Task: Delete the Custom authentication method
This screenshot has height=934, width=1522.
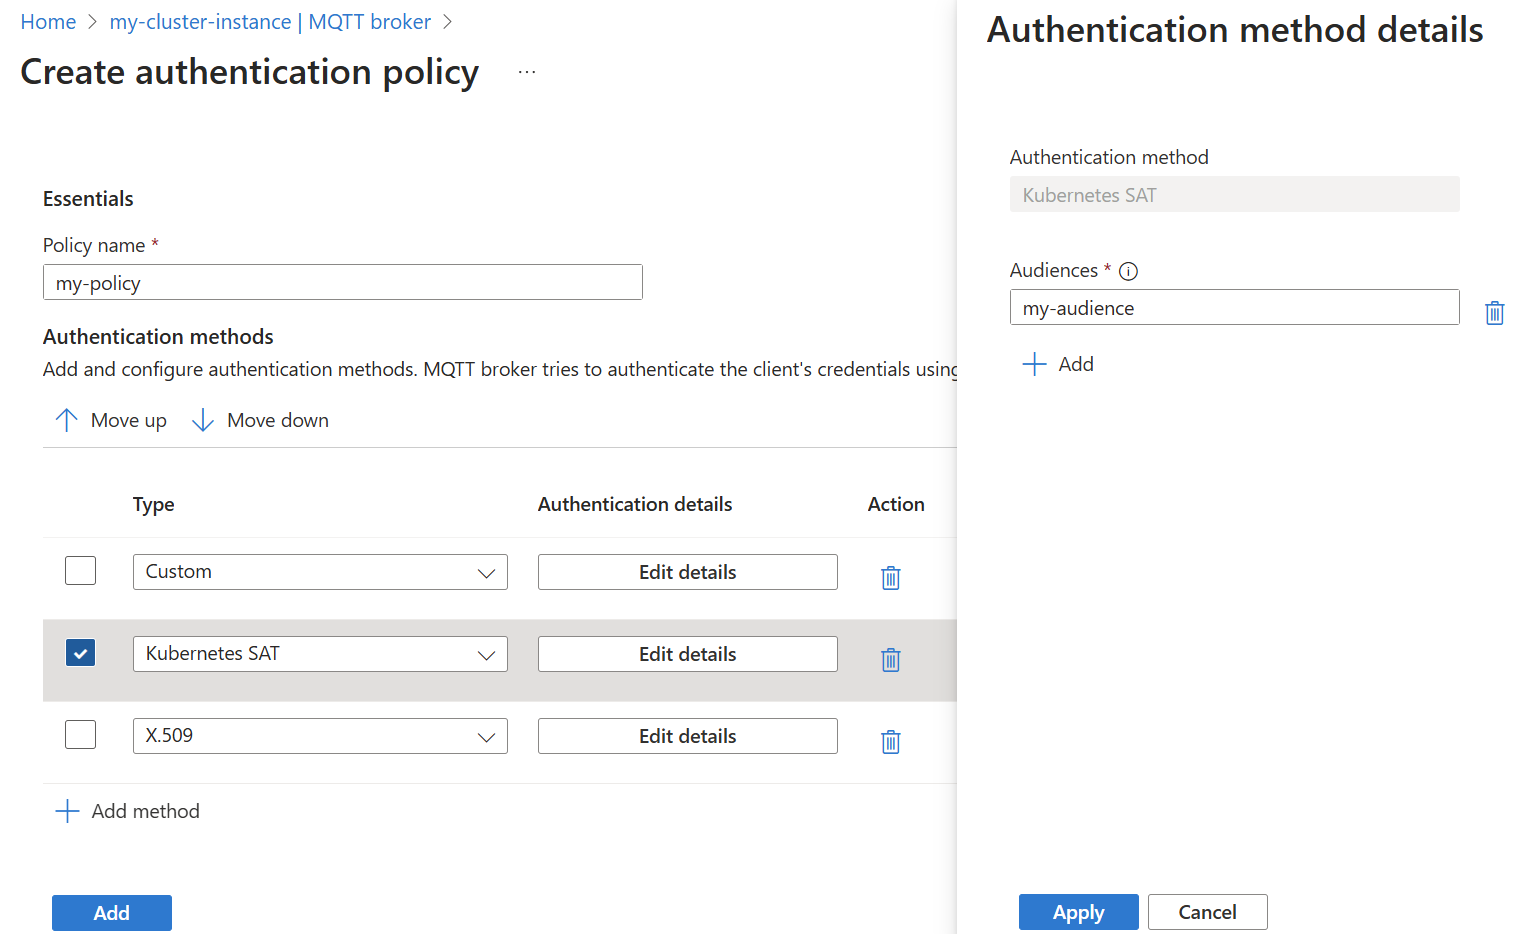Action: point(890,577)
